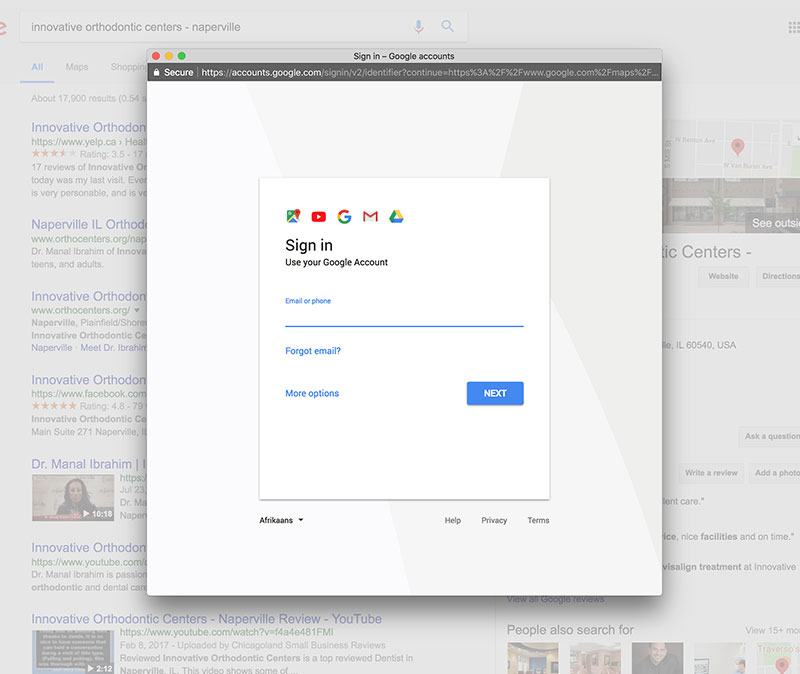Click the Google G icon in sign-in card

(344, 217)
